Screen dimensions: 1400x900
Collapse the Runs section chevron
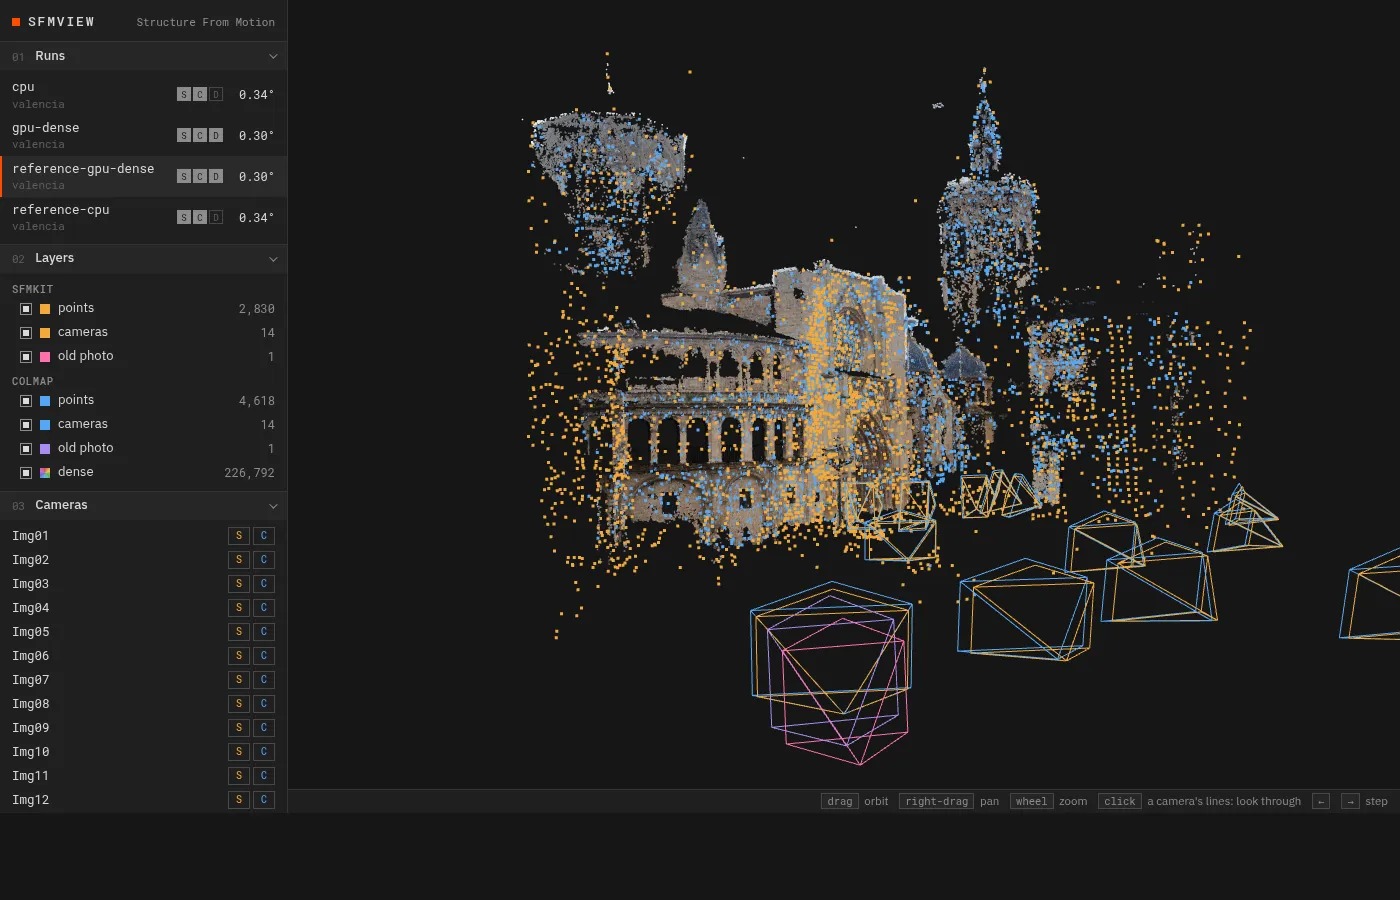[x=273, y=57]
